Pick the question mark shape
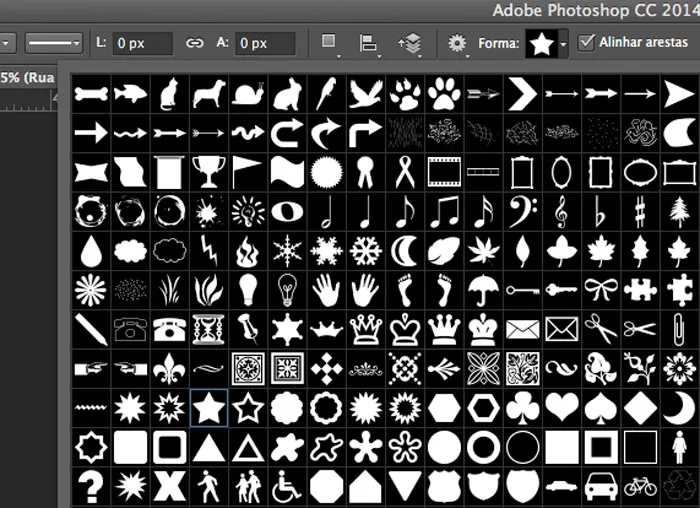700x508 pixels. pos(91,486)
